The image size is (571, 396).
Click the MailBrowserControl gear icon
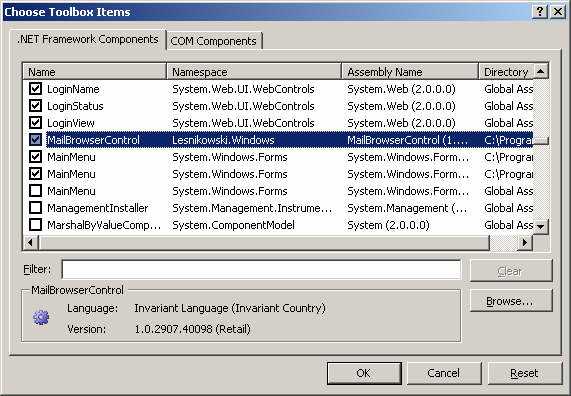[x=41, y=317]
